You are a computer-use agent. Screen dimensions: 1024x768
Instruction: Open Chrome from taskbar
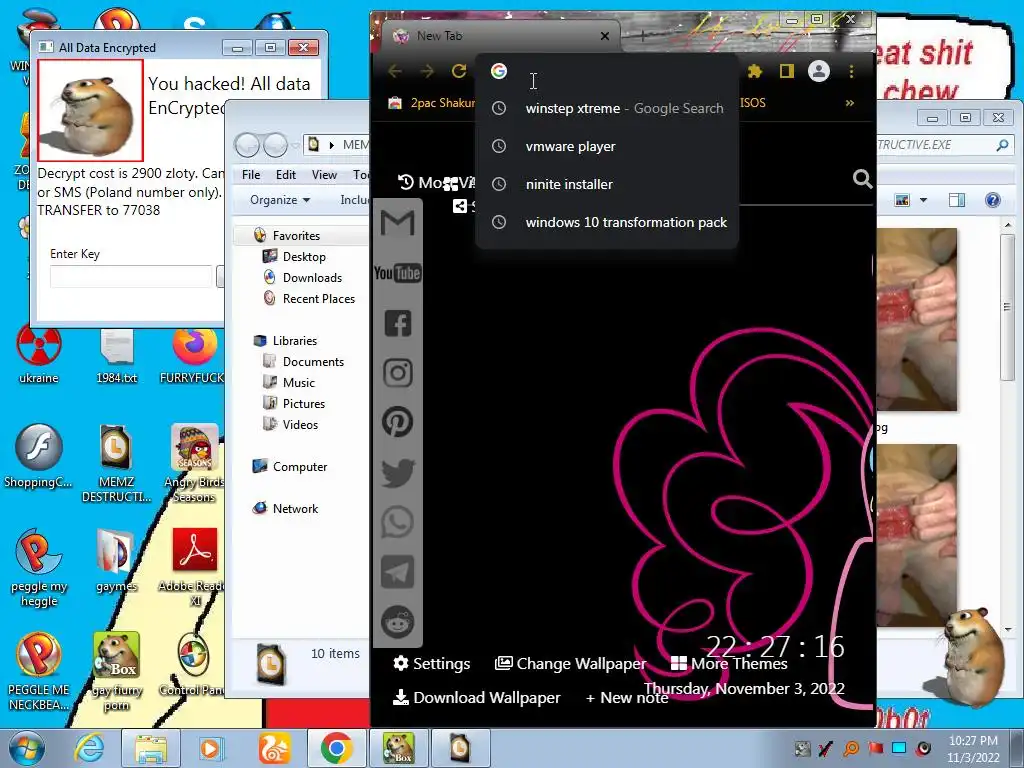pyautogui.click(x=336, y=748)
